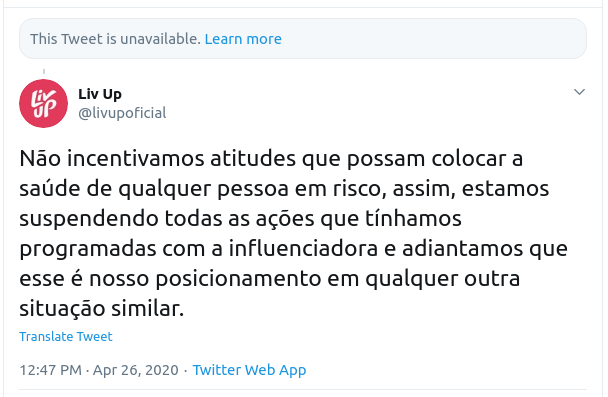Click the word 'influenciadora' in the tweet

pos(303,249)
